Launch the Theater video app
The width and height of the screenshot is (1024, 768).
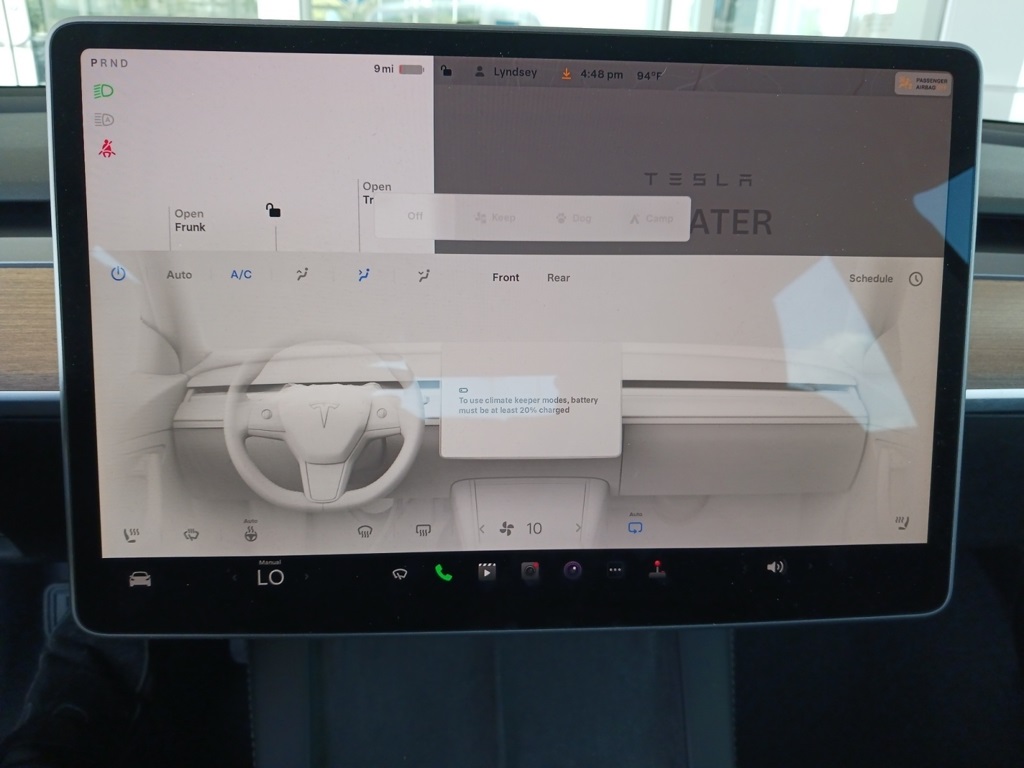[x=487, y=572]
